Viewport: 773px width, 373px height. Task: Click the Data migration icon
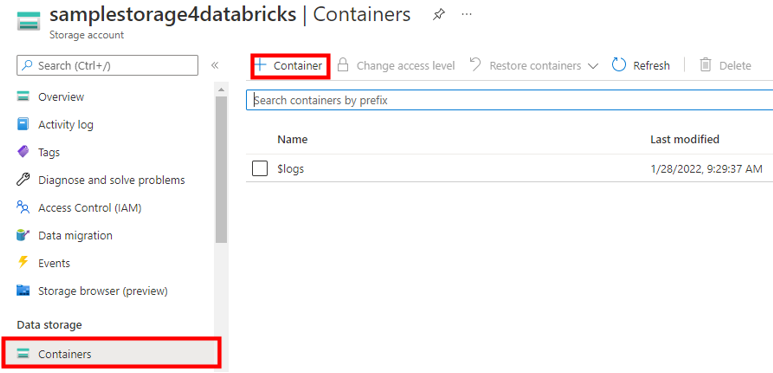[x=23, y=235]
